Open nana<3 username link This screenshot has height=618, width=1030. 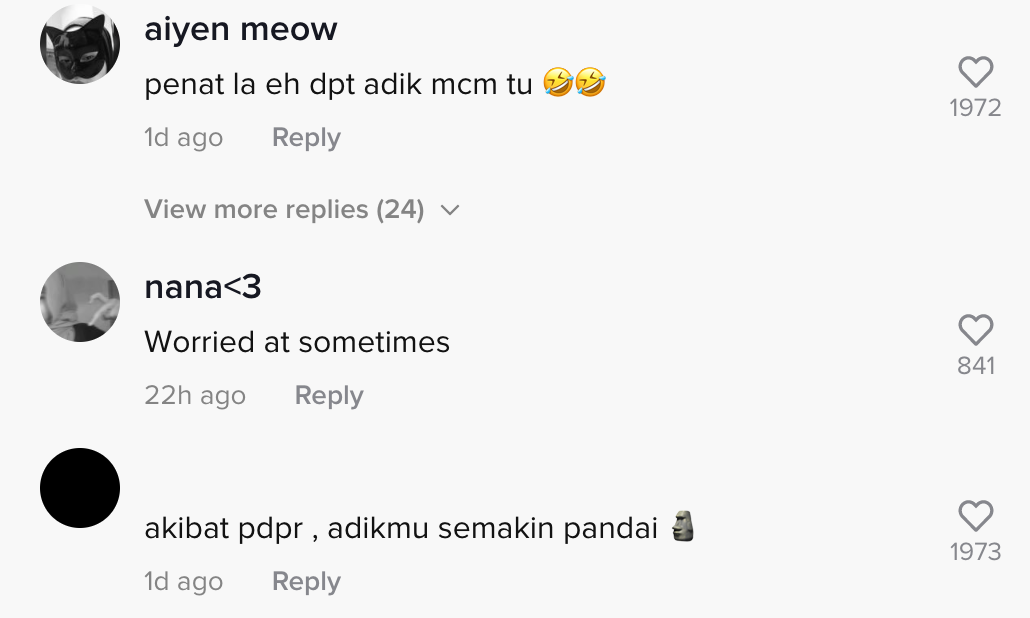point(203,288)
